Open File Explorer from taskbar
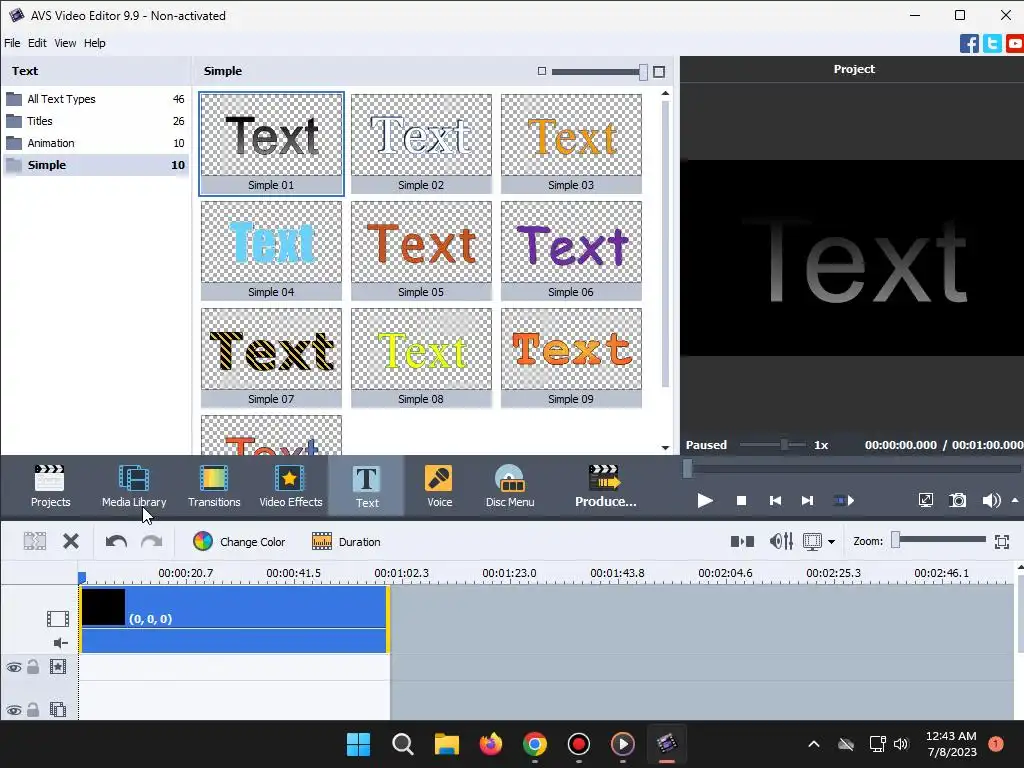The width and height of the screenshot is (1024, 768). (447, 744)
